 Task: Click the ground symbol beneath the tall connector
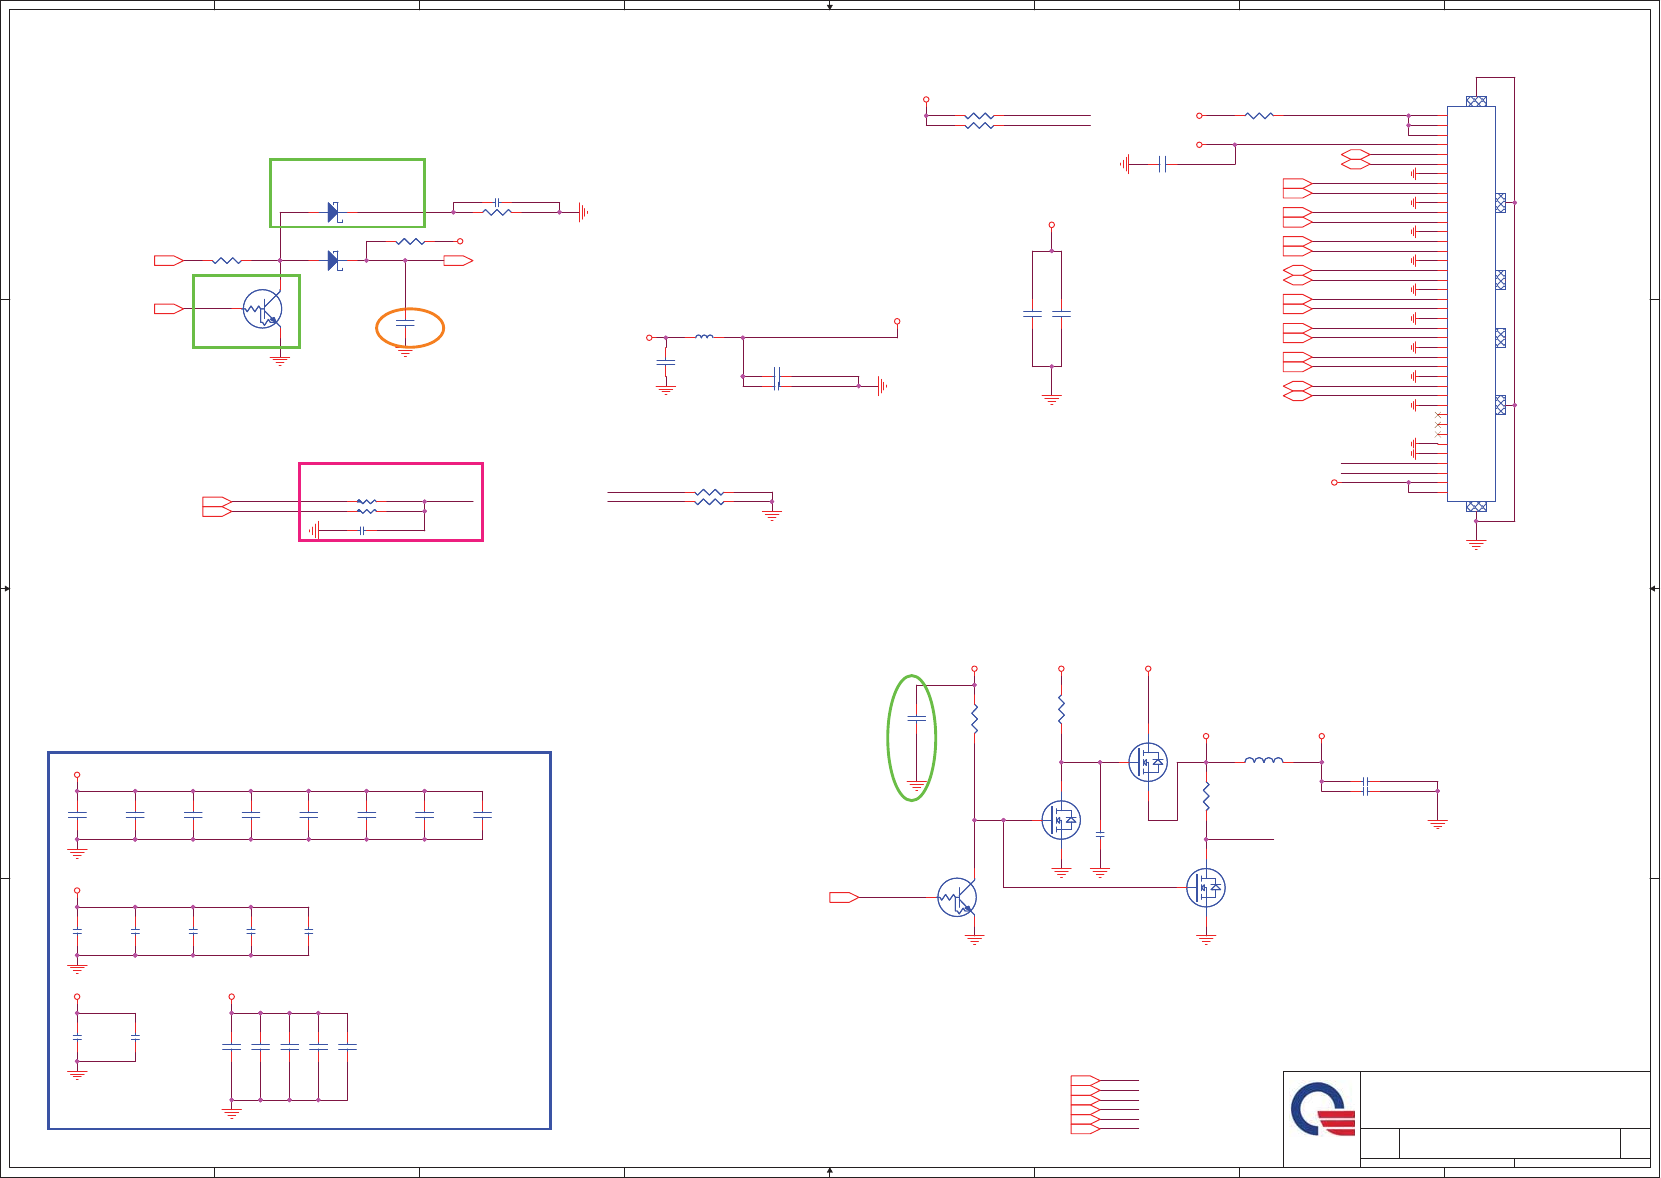(x=1476, y=544)
